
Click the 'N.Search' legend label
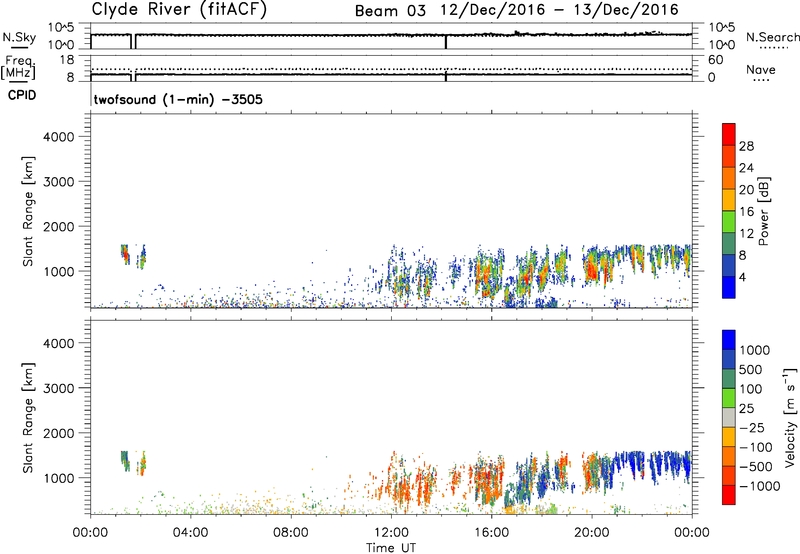[x=772, y=37]
